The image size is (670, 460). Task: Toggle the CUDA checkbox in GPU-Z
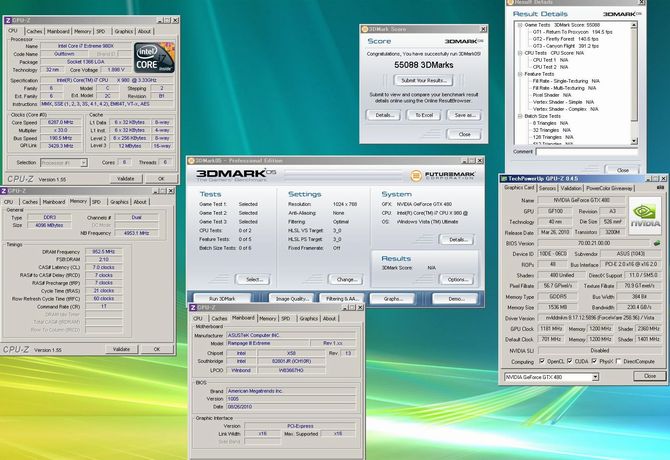tap(570, 361)
